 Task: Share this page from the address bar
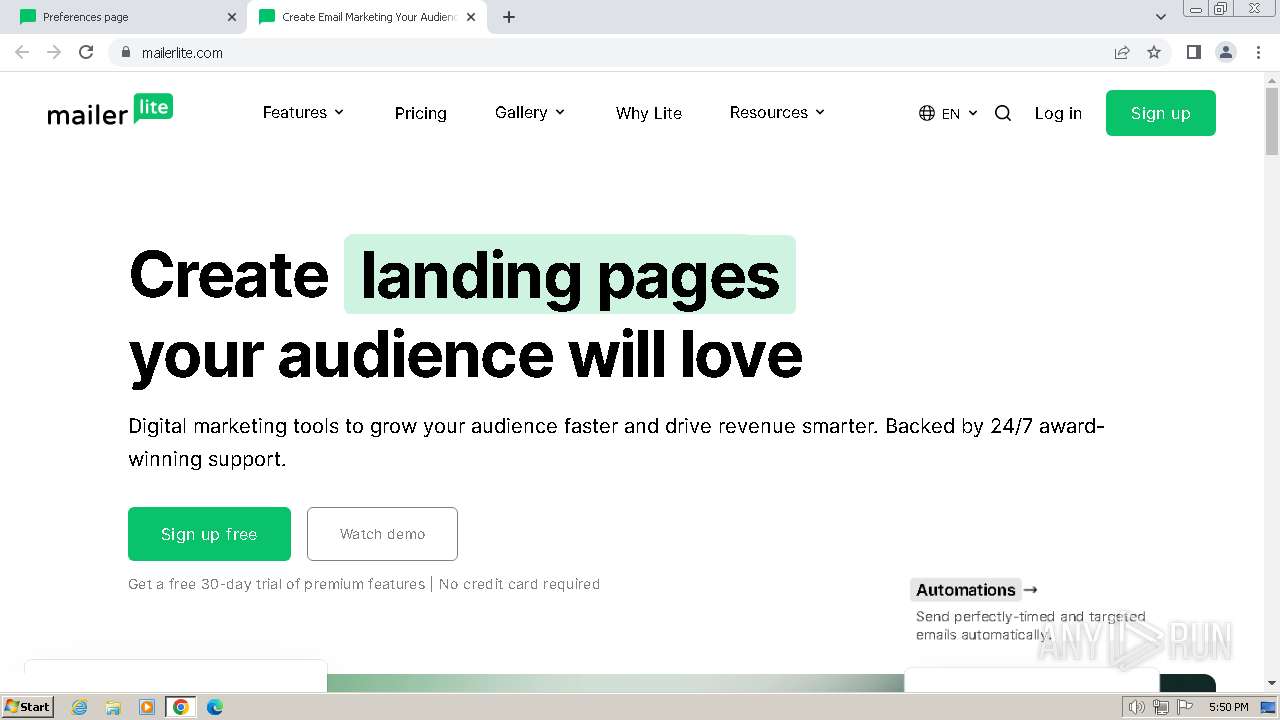1122,52
